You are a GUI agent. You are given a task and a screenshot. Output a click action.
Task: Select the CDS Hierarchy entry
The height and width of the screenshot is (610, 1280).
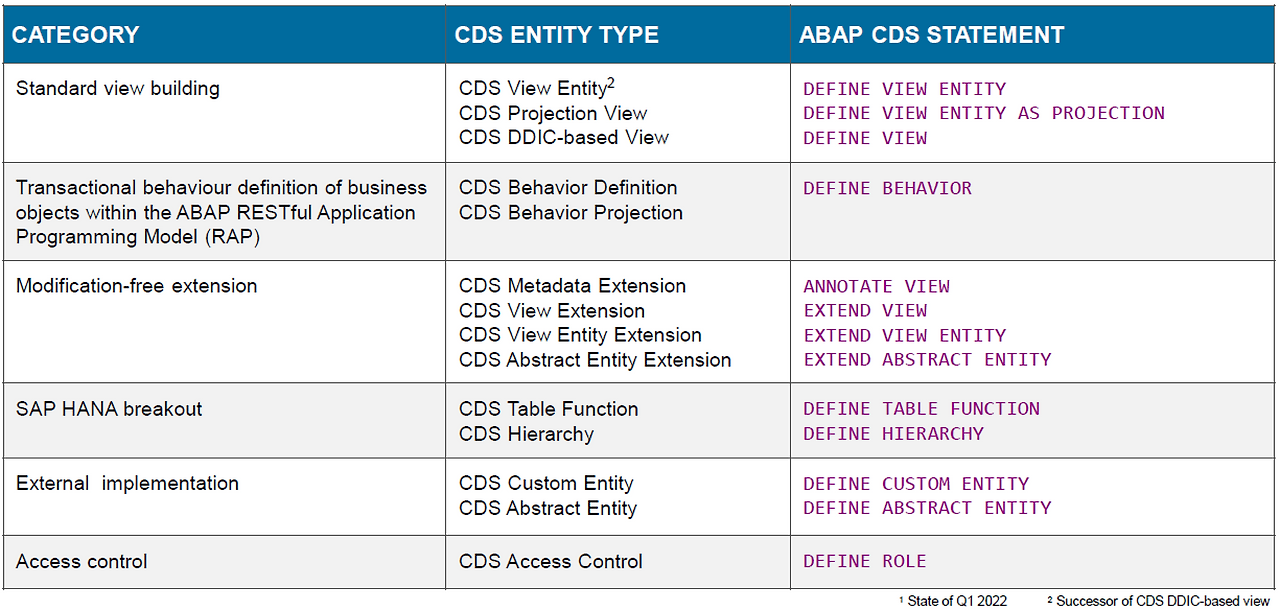point(526,434)
